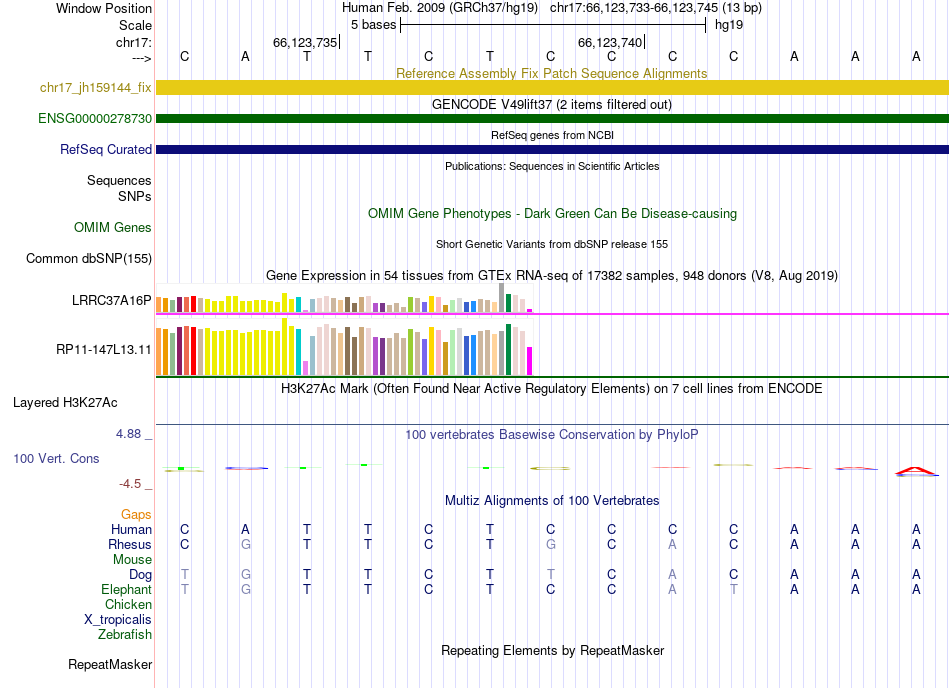Click the chr17:66,123,733-66,123,745 position text
This screenshot has height=688, width=950.
[656, 8]
